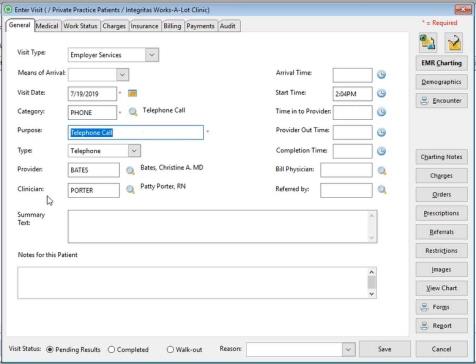
Task: Expand the Visit Type dropdown
Action: point(152,55)
